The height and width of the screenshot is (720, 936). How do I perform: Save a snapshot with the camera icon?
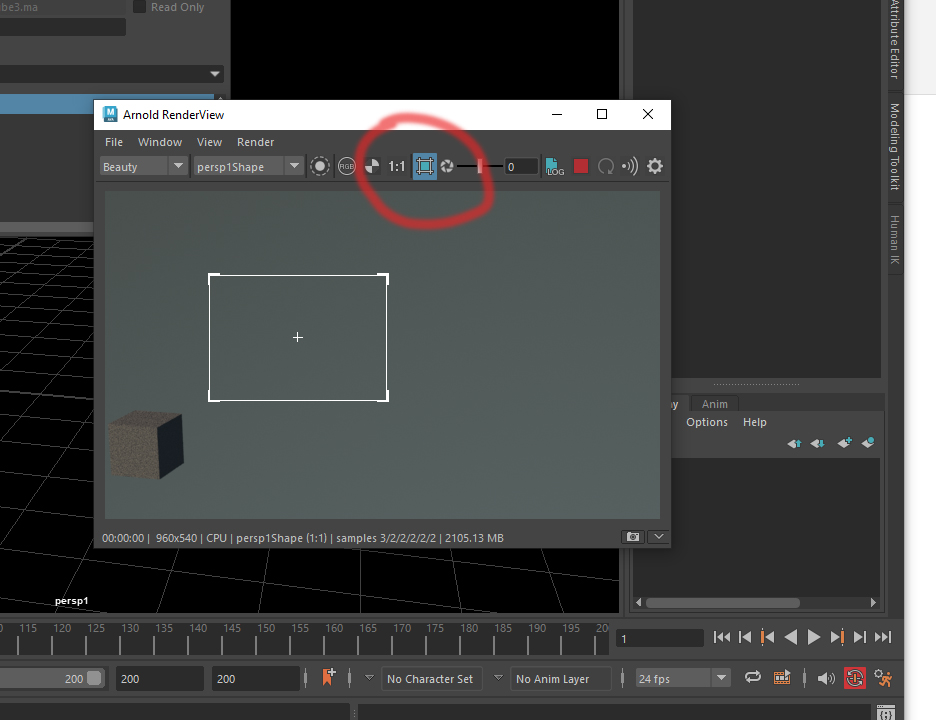(633, 537)
